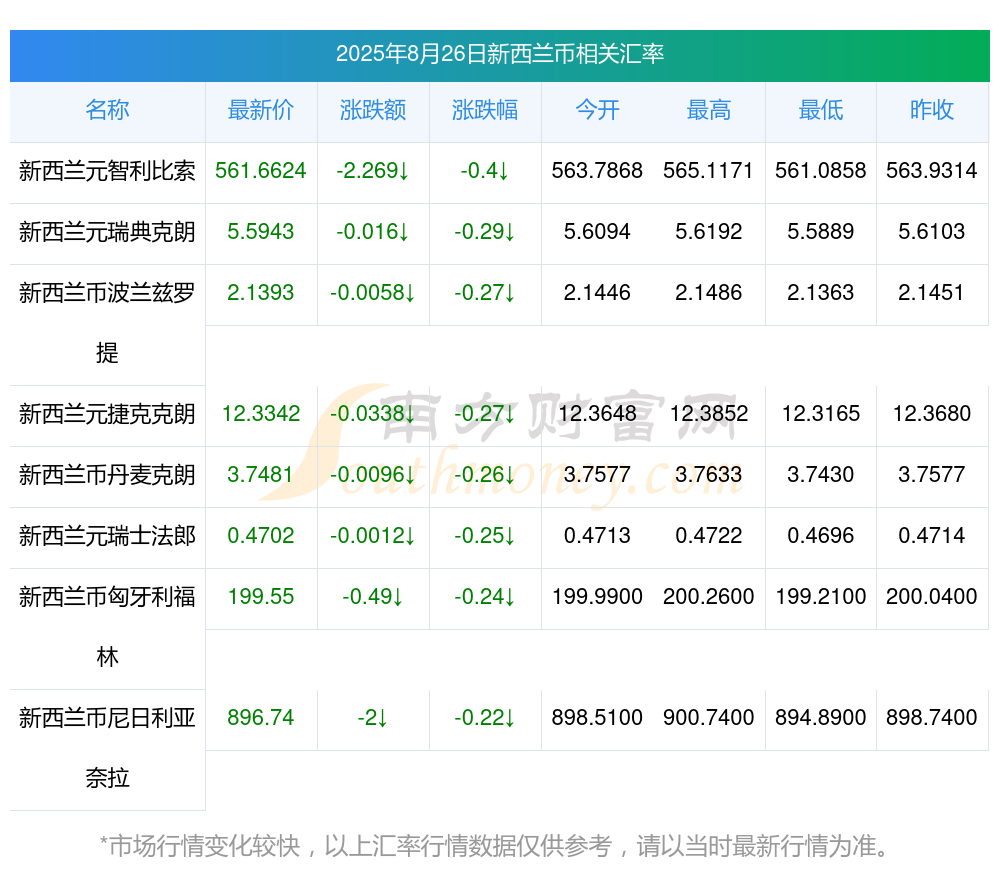Screen dimensions: 1000x877
Task: Click high value 2.1486
Action: pos(709,293)
